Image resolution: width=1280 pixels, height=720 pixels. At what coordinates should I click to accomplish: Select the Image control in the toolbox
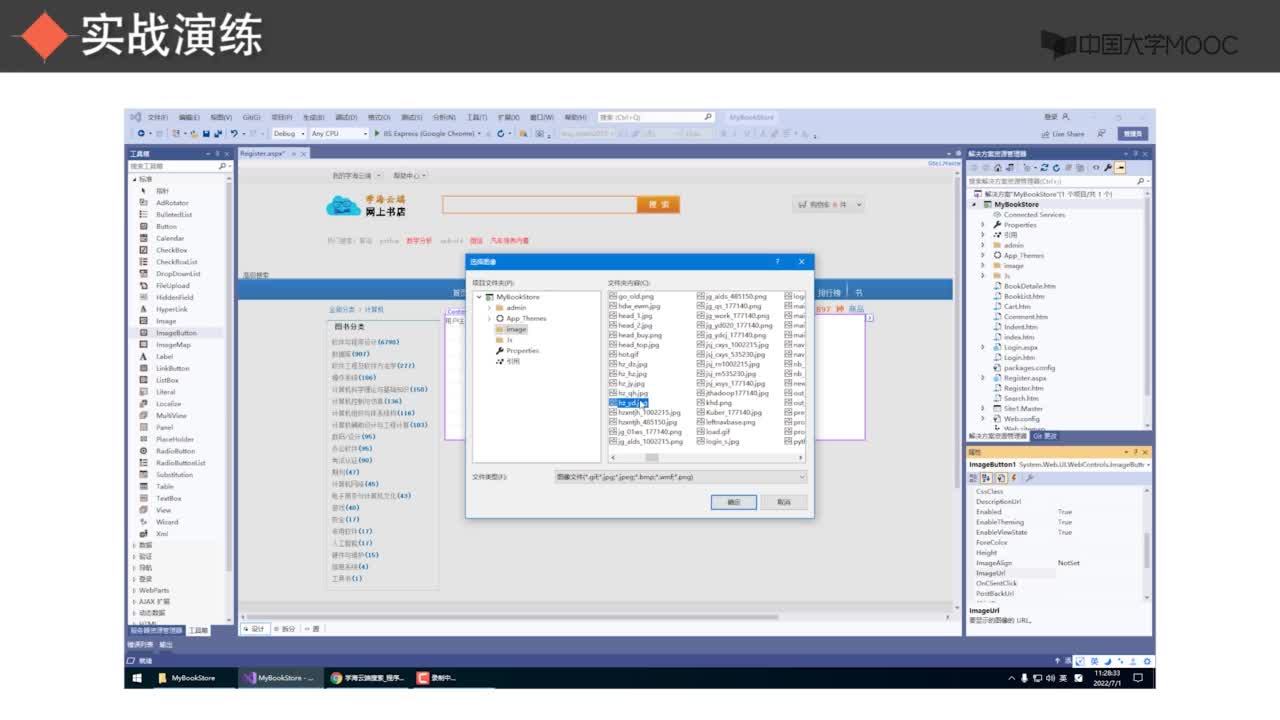[x=166, y=321]
